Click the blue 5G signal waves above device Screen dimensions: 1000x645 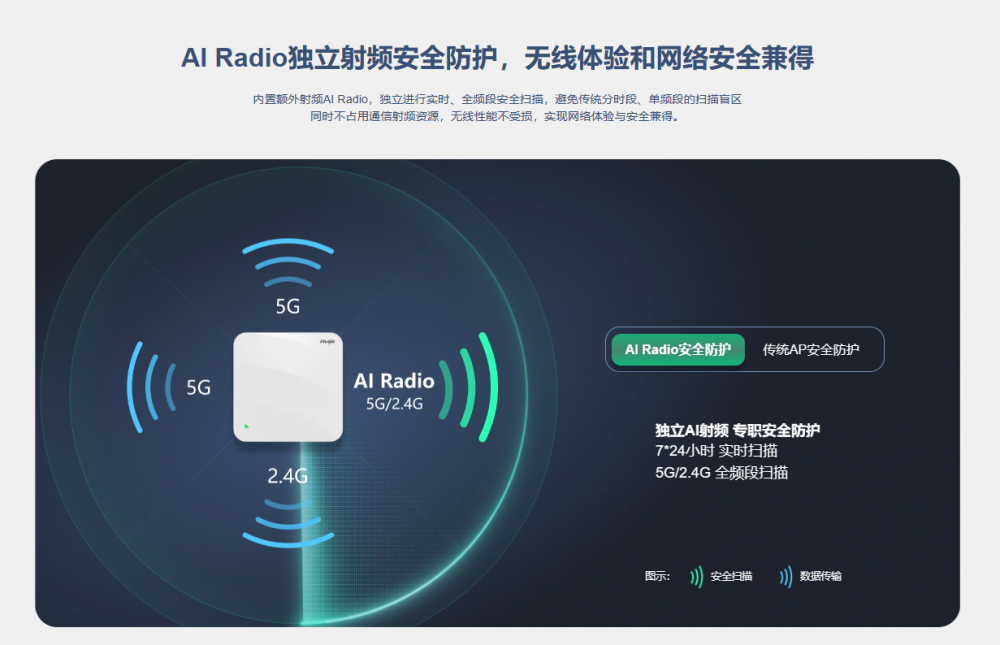pos(288,263)
